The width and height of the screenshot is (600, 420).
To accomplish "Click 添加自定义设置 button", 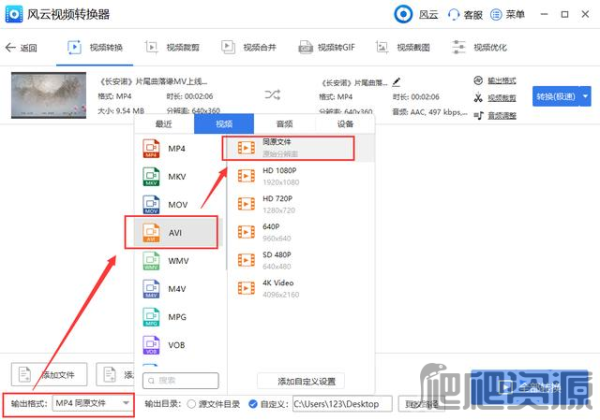I will click(x=301, y=381).
